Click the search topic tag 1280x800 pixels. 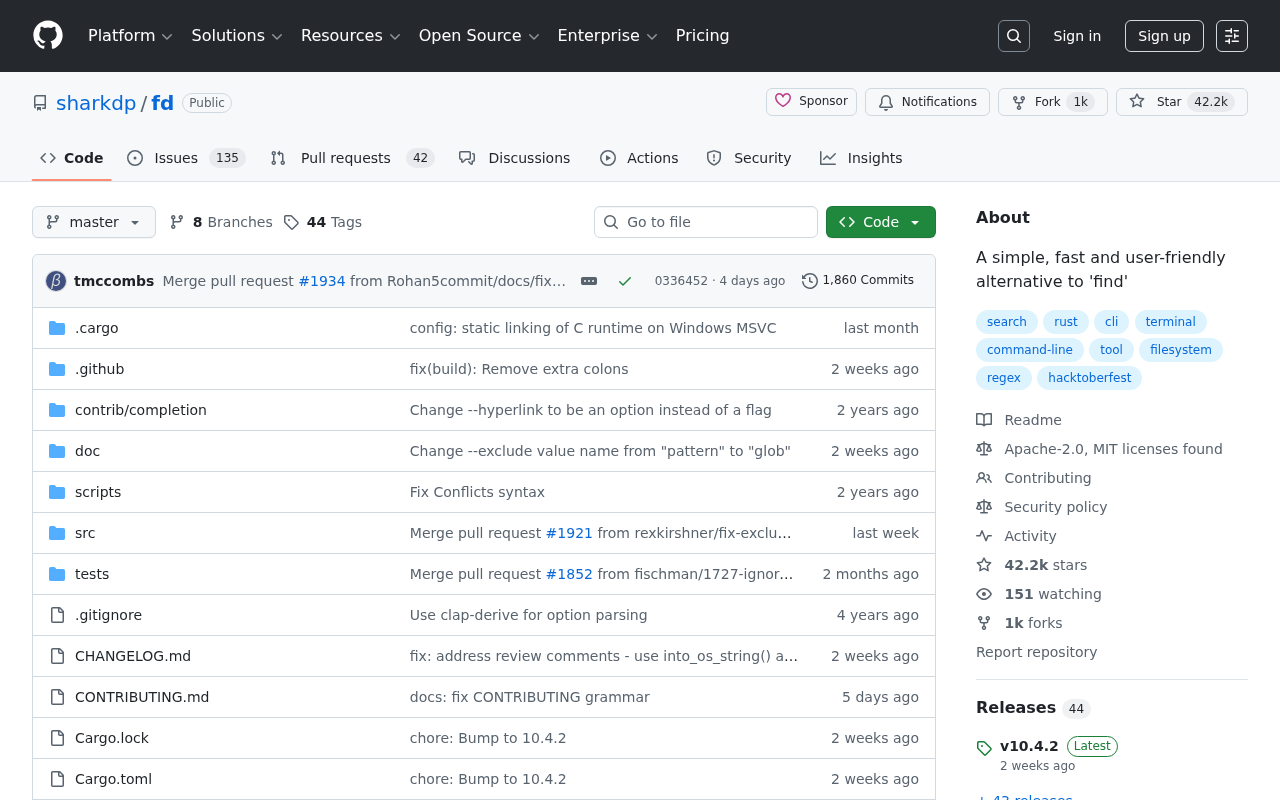tap(1006, 321)
